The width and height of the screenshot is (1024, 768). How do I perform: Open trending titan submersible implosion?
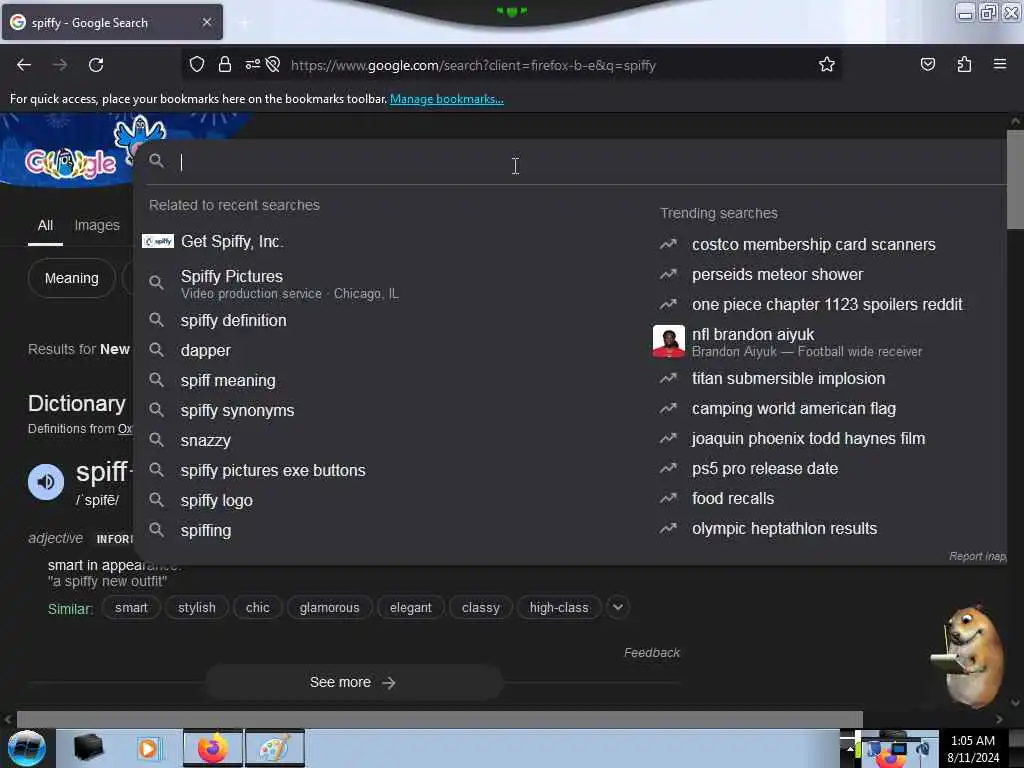788,378
